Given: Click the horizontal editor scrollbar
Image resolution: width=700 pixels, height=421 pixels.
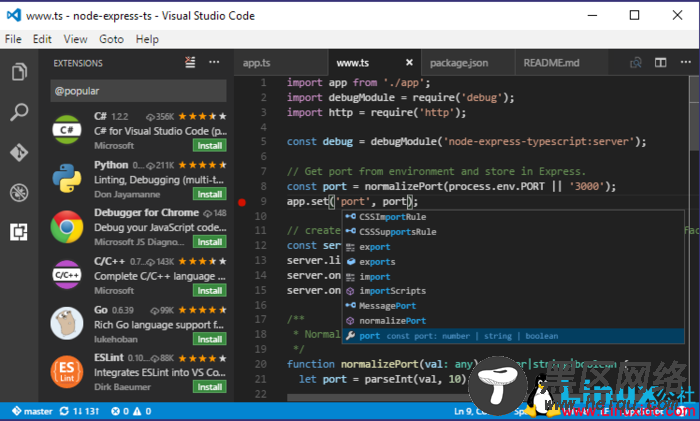Looking at the screenshot, I should pos(377,397).
